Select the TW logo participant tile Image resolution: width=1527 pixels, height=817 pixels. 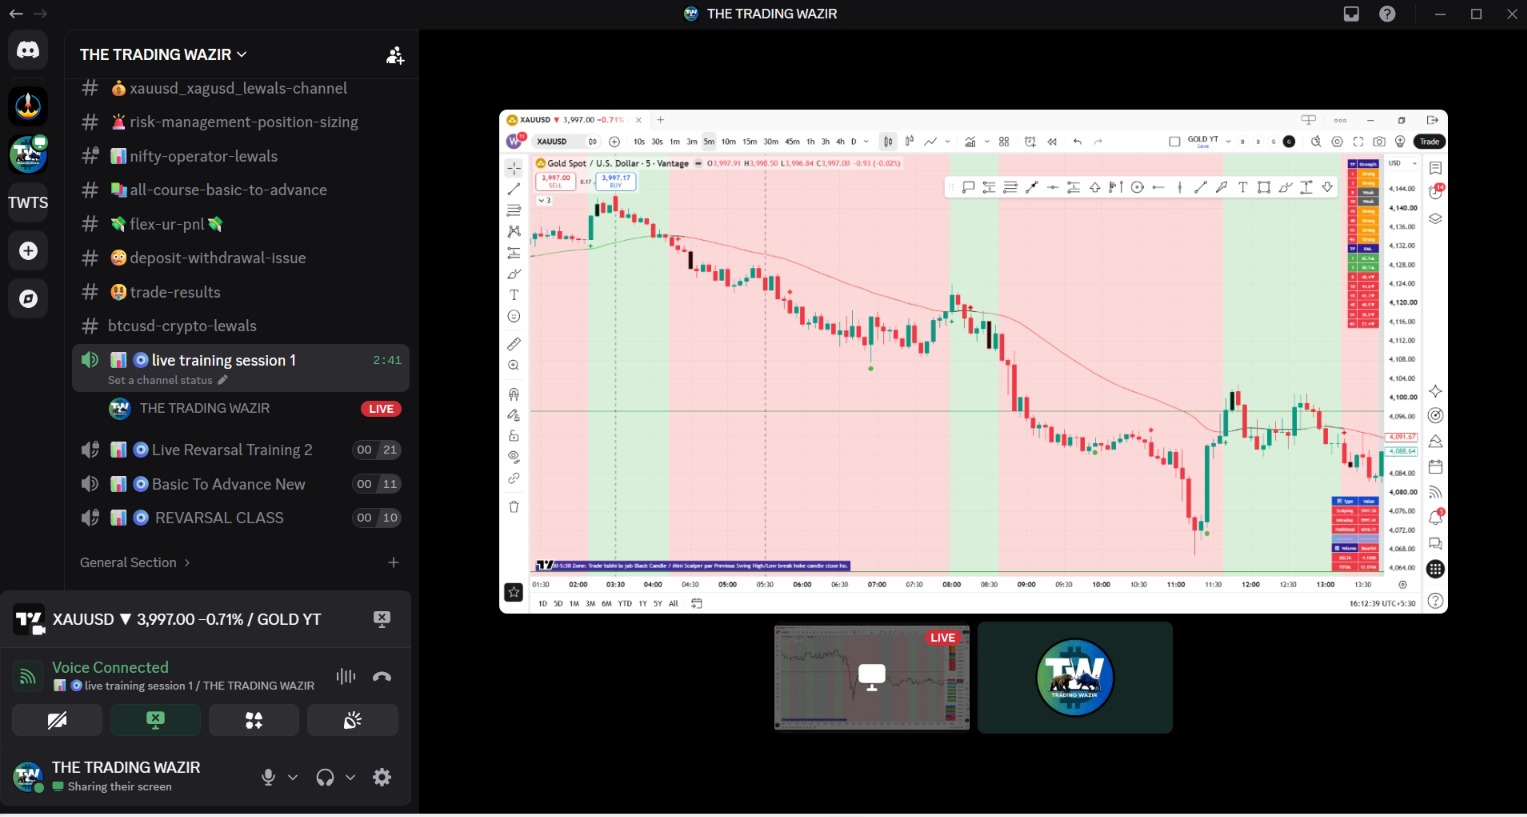point(1075,677)
